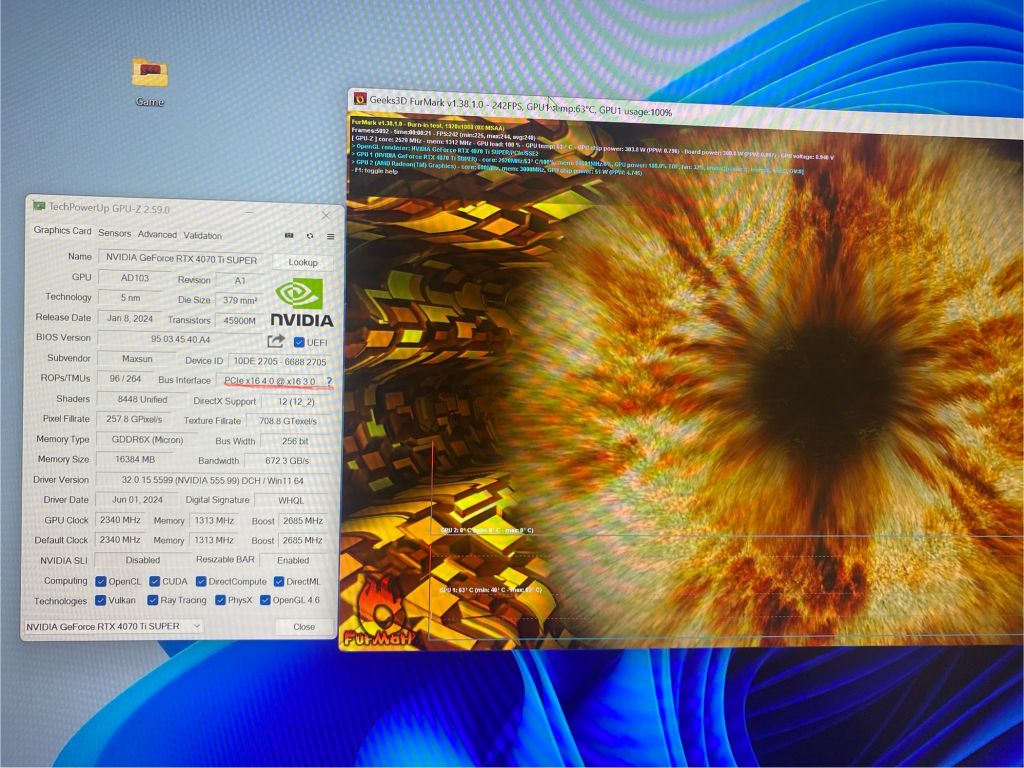Click the Lookup button
The width and height of the screenshot is (1024, 768).
303,262
